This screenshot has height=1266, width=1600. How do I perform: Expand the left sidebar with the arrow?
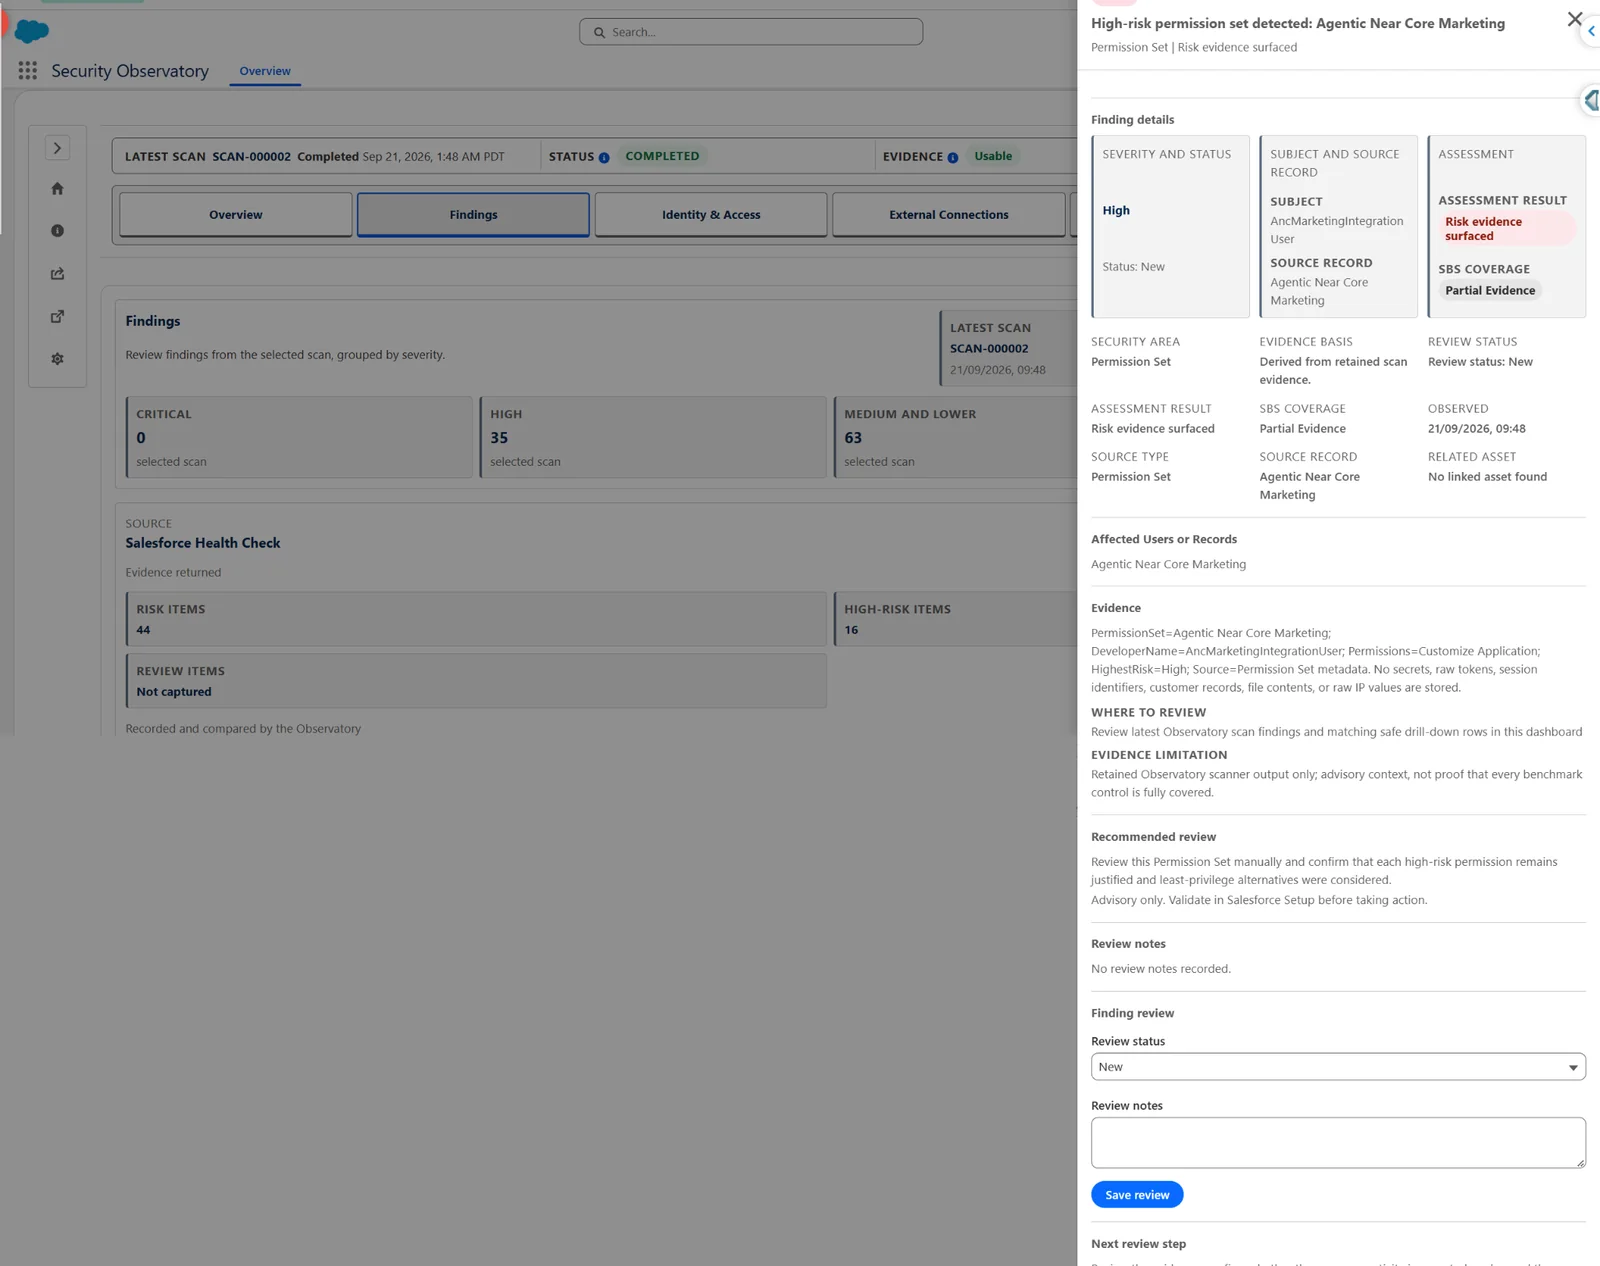pos(57,148)
